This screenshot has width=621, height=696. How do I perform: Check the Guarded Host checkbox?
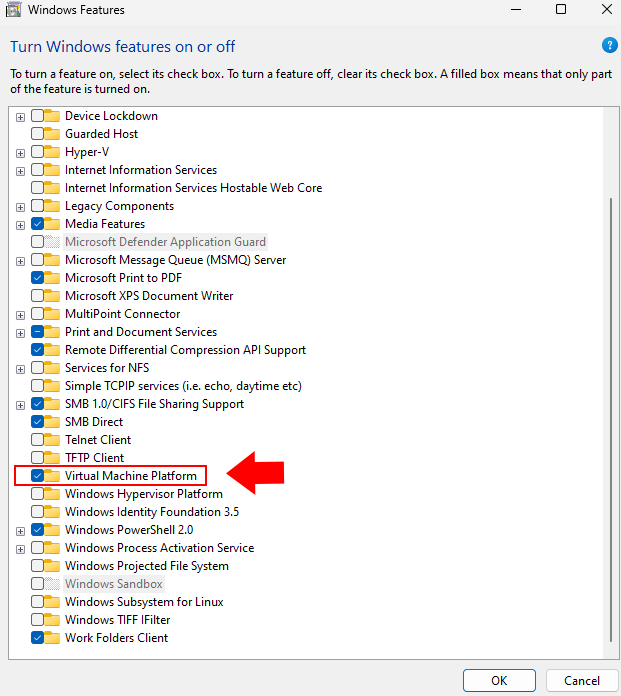coord(37,134)
